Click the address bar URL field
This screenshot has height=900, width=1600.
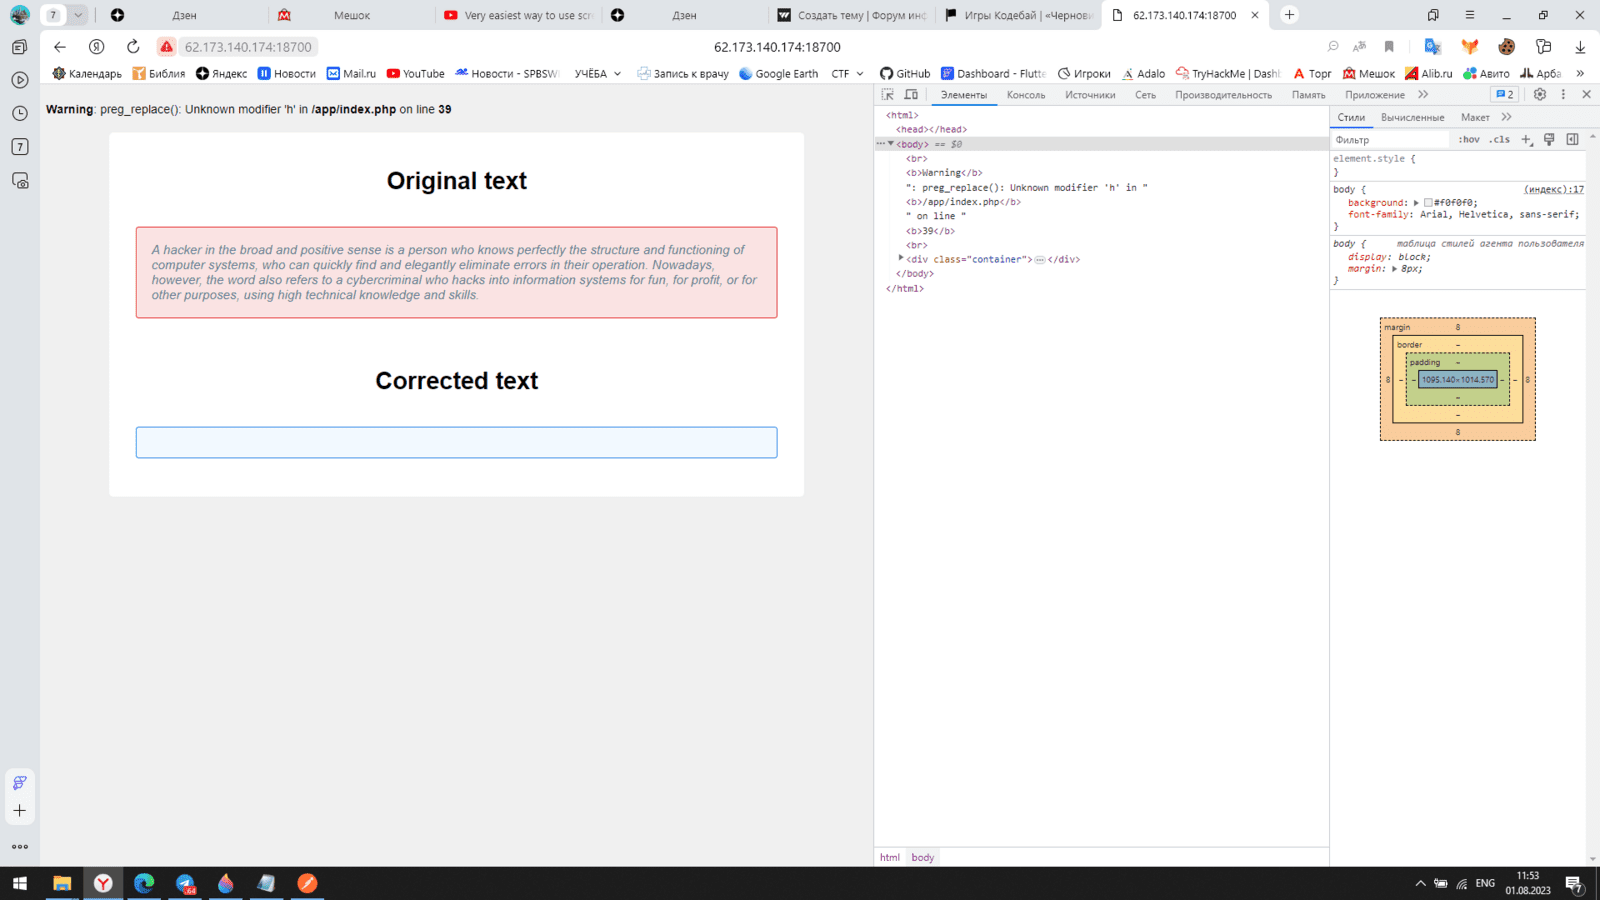(x=248, y=47)
